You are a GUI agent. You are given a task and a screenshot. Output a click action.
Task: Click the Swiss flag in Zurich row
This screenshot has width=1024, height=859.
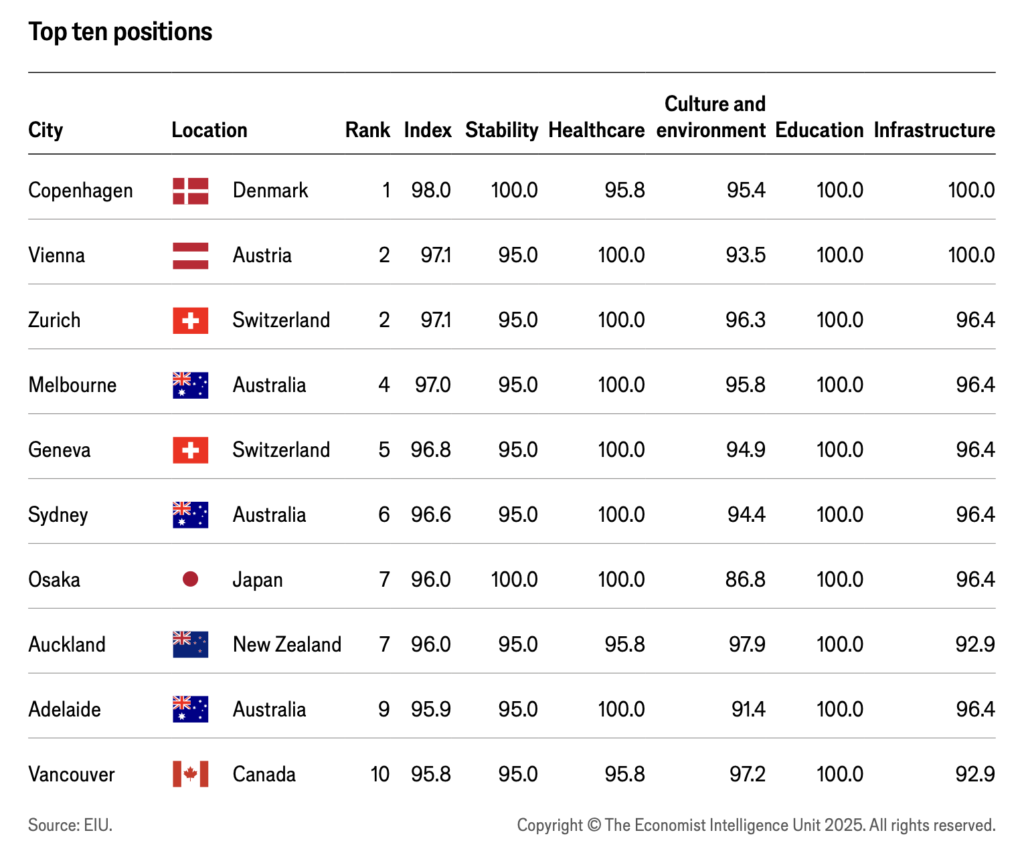click(x=190, y=320)
